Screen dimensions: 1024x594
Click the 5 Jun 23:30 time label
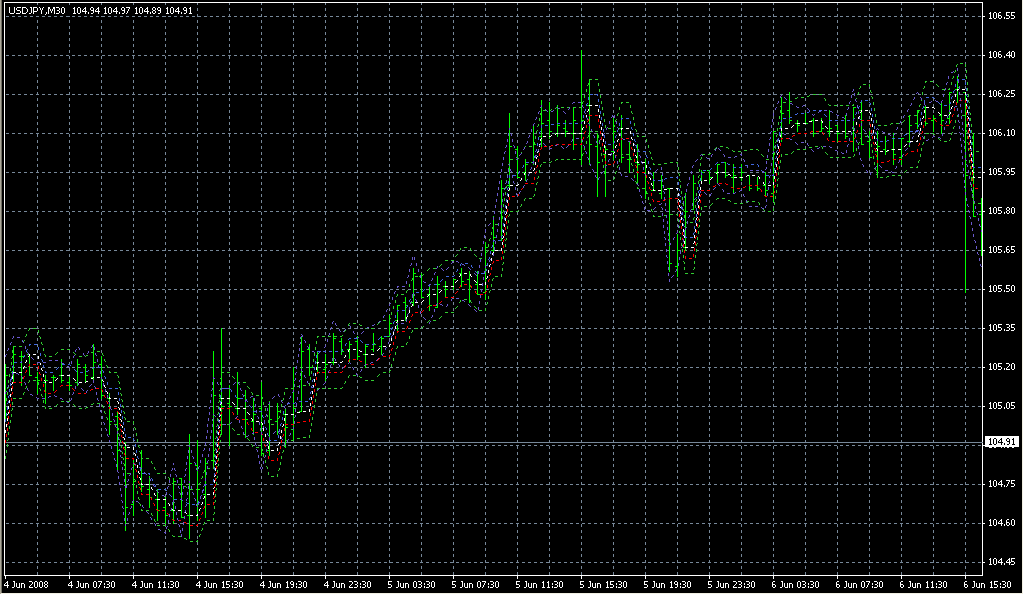tap(732, 584)
